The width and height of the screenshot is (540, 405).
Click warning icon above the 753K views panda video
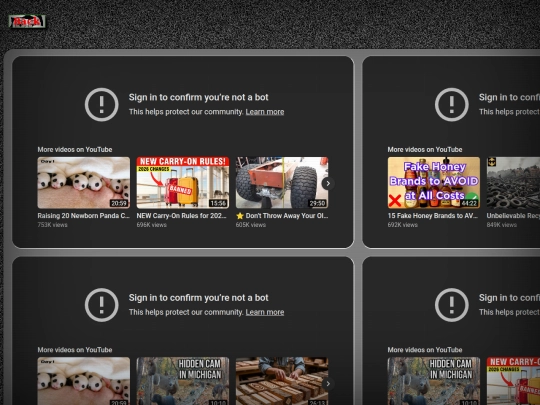click(102, 104)
